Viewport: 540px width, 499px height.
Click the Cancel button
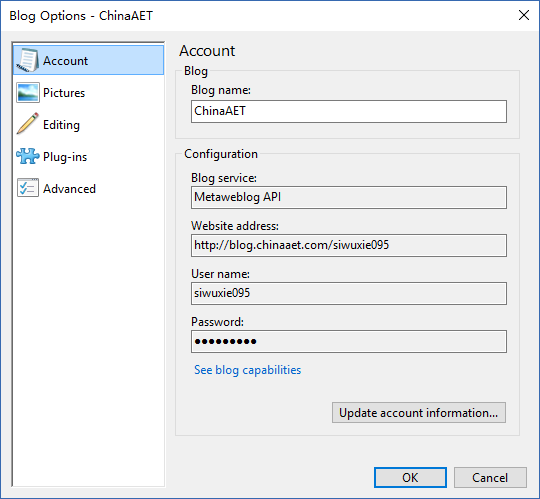(x=490, y=477)
